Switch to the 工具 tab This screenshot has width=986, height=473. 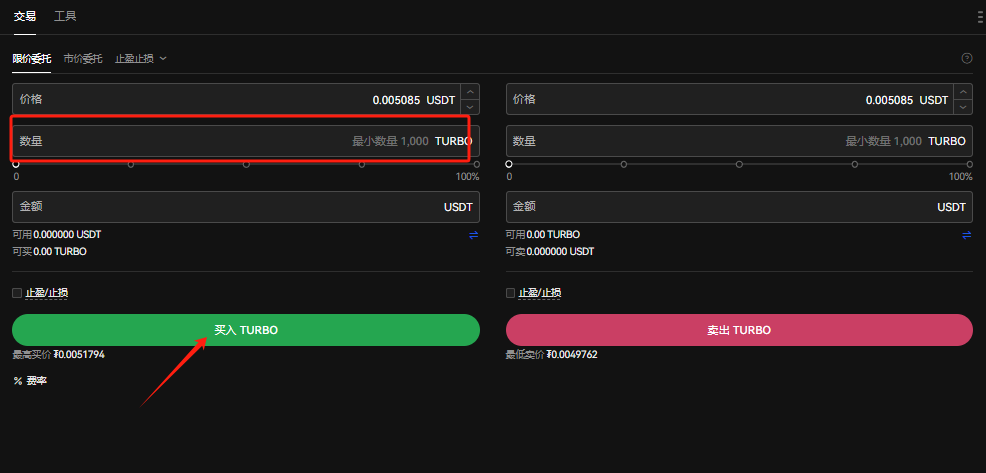point(65,17)
